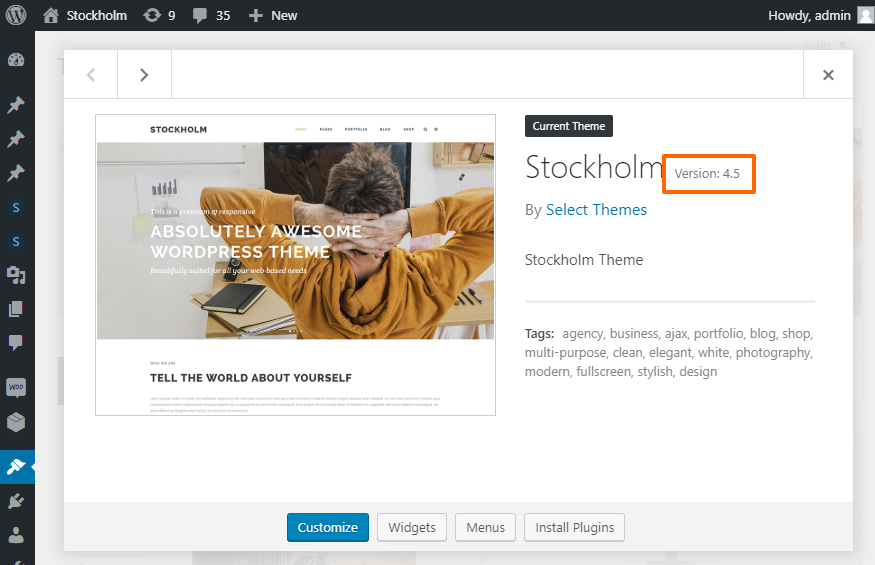Go to the Menus button
This screenshot has width=875, height=565.
(485, 527)
